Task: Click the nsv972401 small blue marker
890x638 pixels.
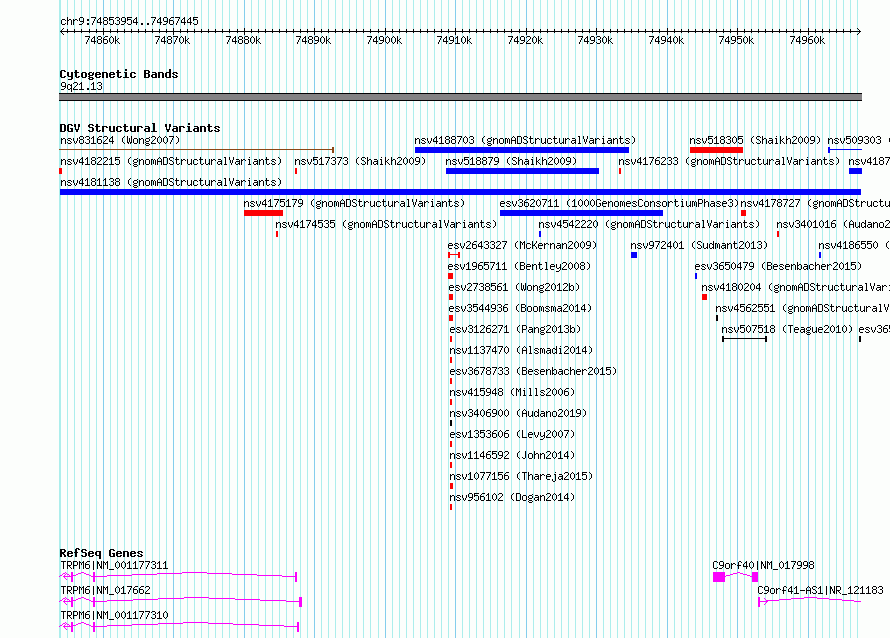Action: [x=634, y=255]
